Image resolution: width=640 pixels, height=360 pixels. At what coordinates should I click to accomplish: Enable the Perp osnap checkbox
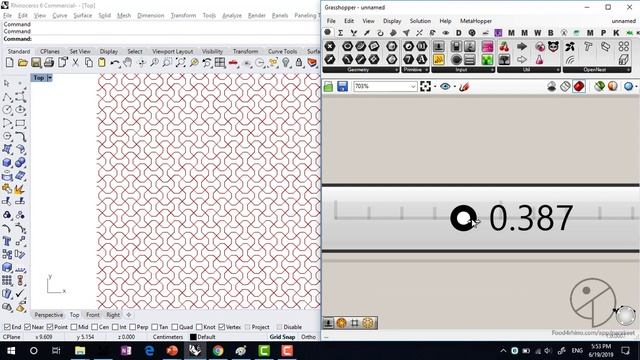click(x=132, y=327)
